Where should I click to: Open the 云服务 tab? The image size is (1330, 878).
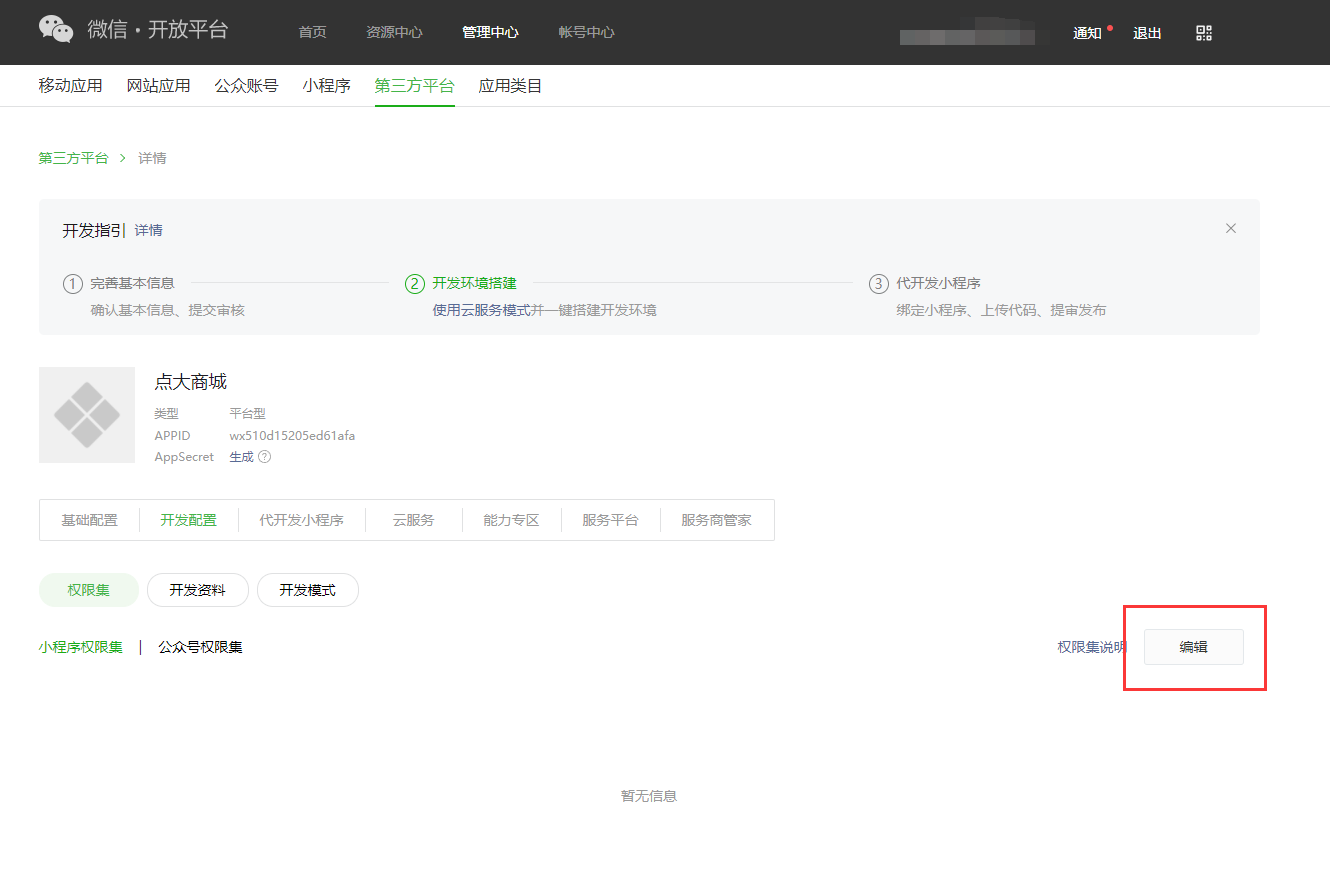point(414,520)
